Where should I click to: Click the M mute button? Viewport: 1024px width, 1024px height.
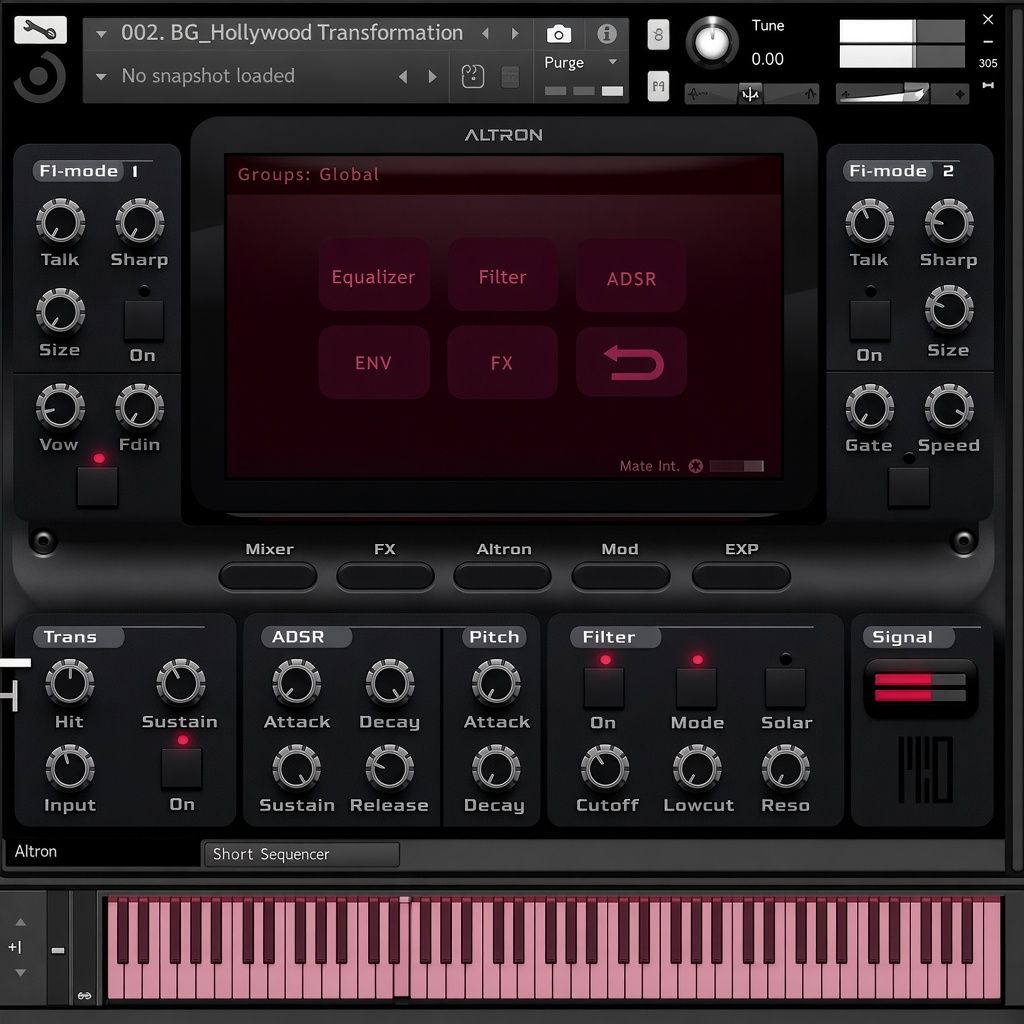pyautogui.click(x=658, y=86)
